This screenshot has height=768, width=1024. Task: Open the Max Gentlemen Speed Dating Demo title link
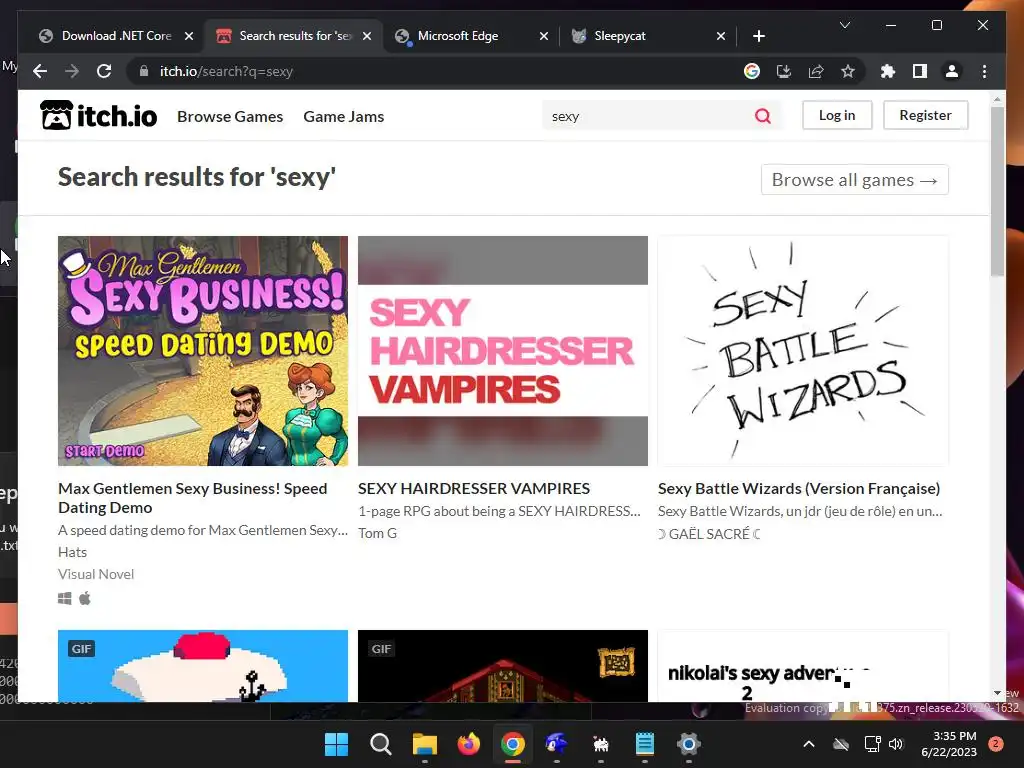[x=193, y=498]
